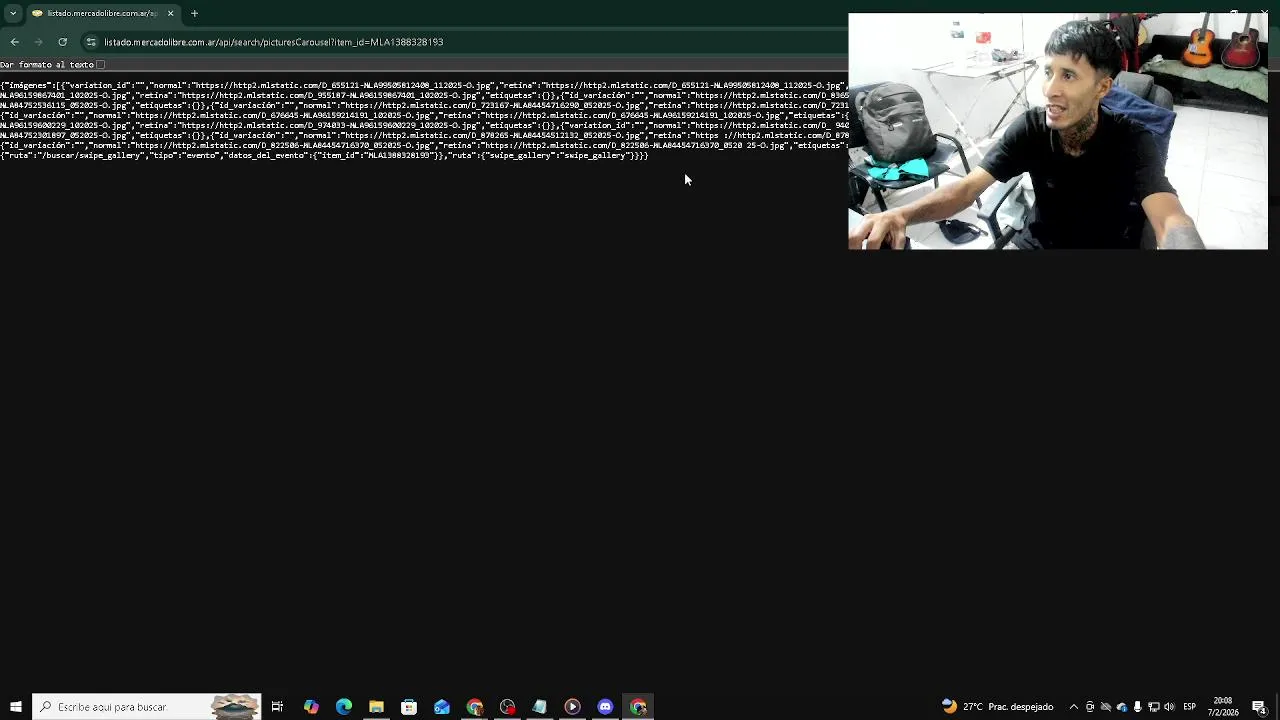Open the notification center icon
The width and height of the screenshot is (1280, 720).
point(1259,707)
